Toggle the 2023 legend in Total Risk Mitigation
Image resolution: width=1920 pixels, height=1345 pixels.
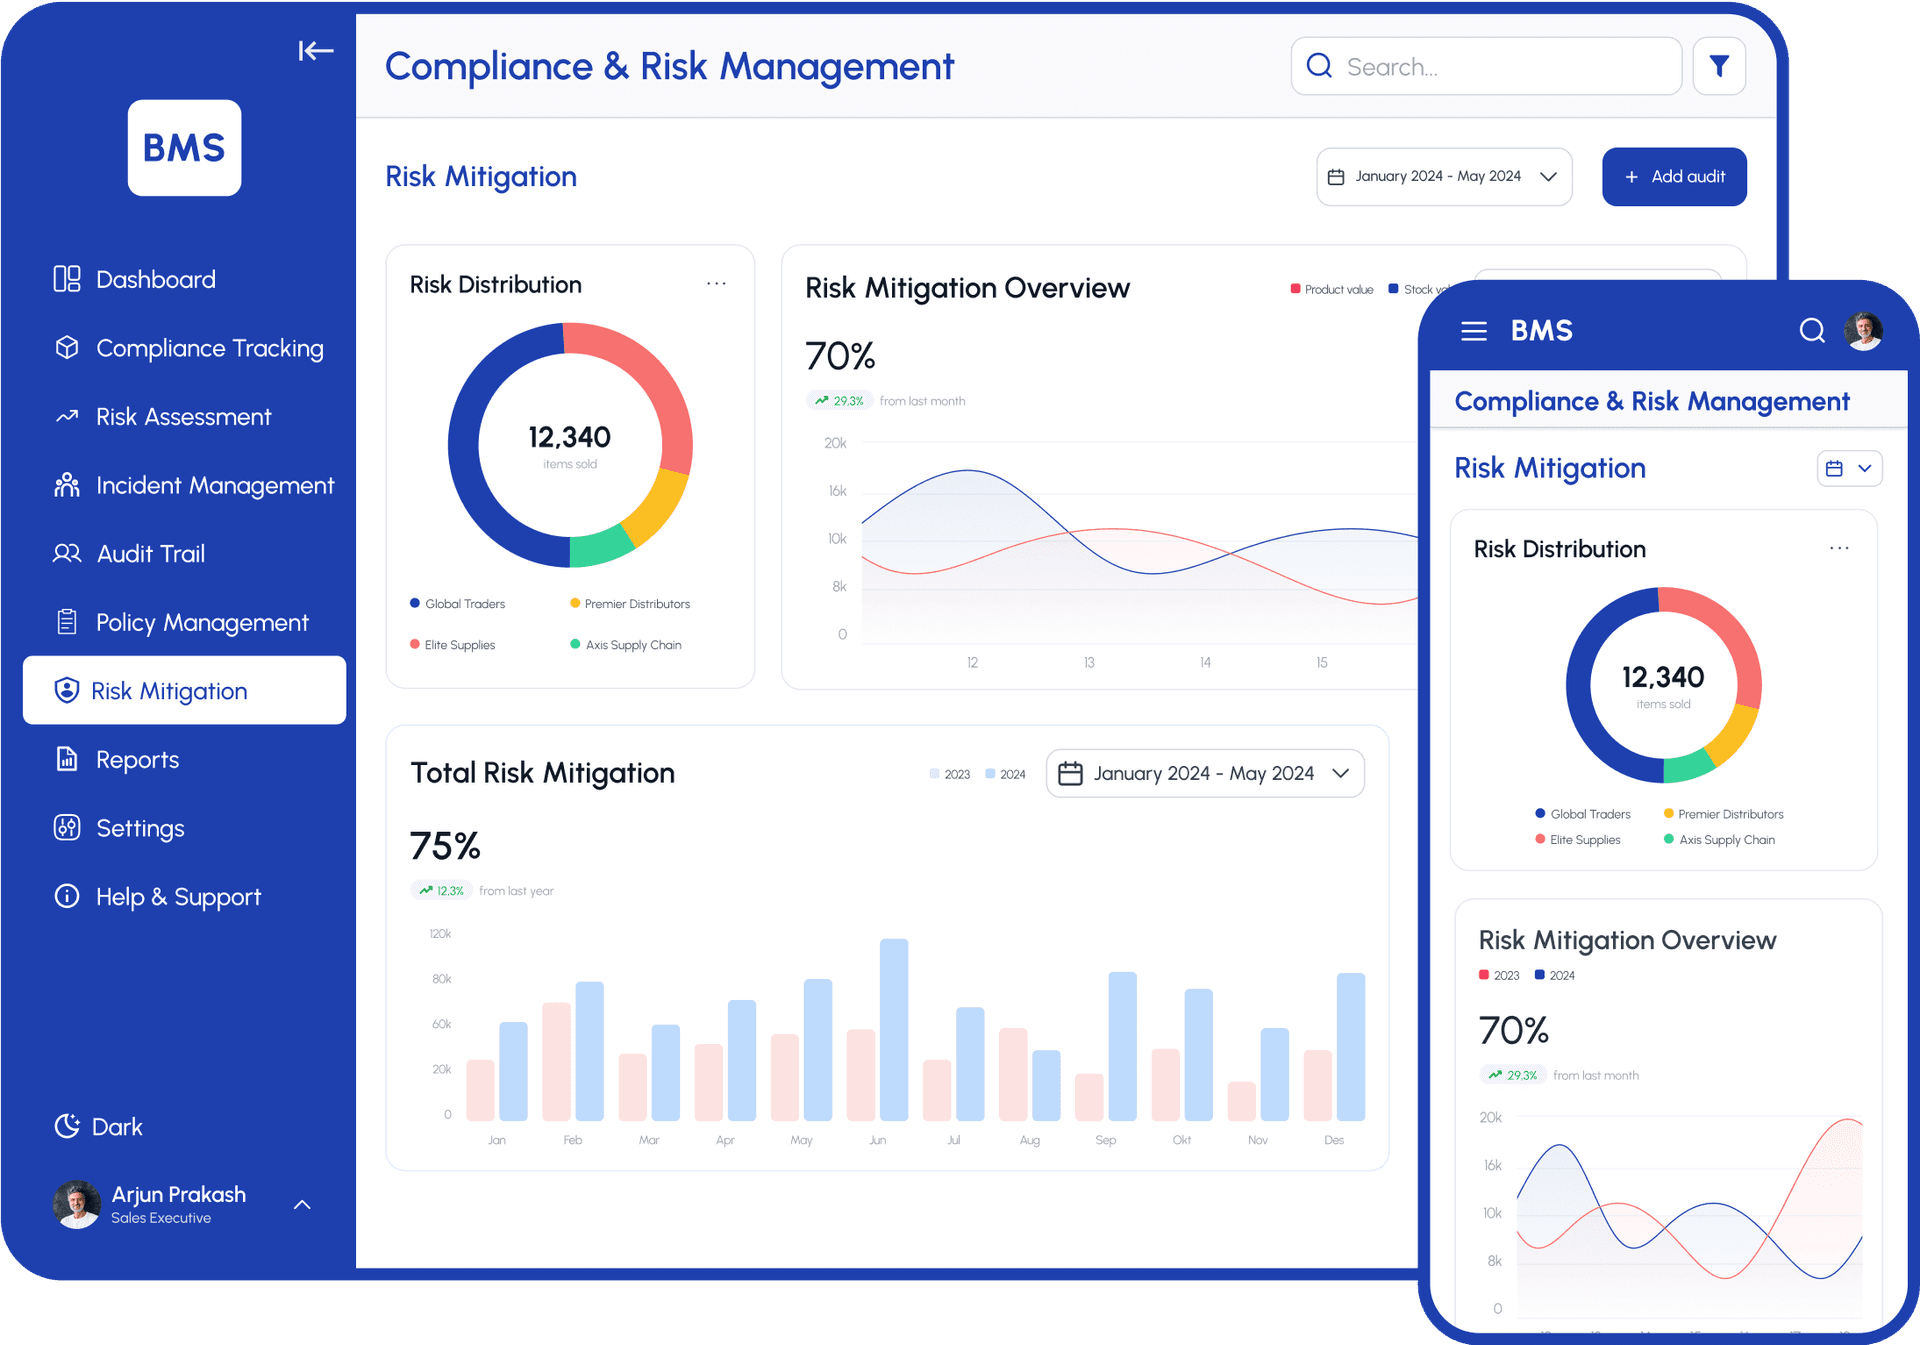[x=949, y=773]
